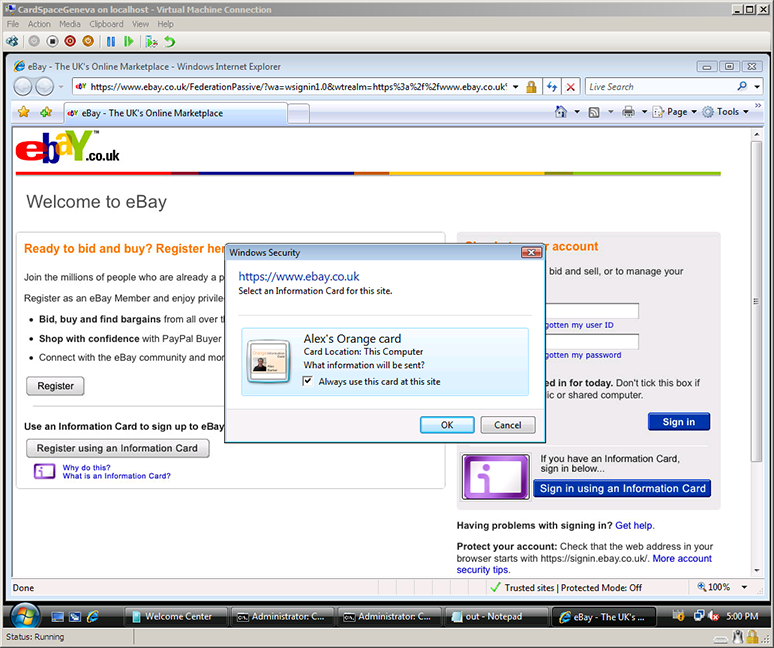
Task: Click the Windows Start orb
Action: point(24,614)
